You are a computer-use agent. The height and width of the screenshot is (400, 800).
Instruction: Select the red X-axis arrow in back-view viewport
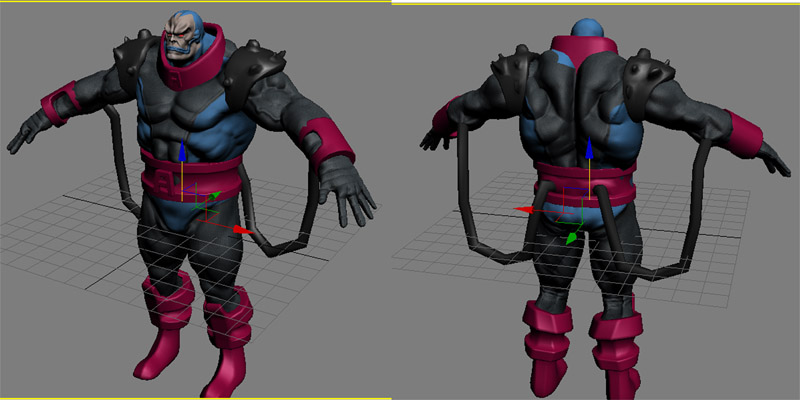(523, 209)
